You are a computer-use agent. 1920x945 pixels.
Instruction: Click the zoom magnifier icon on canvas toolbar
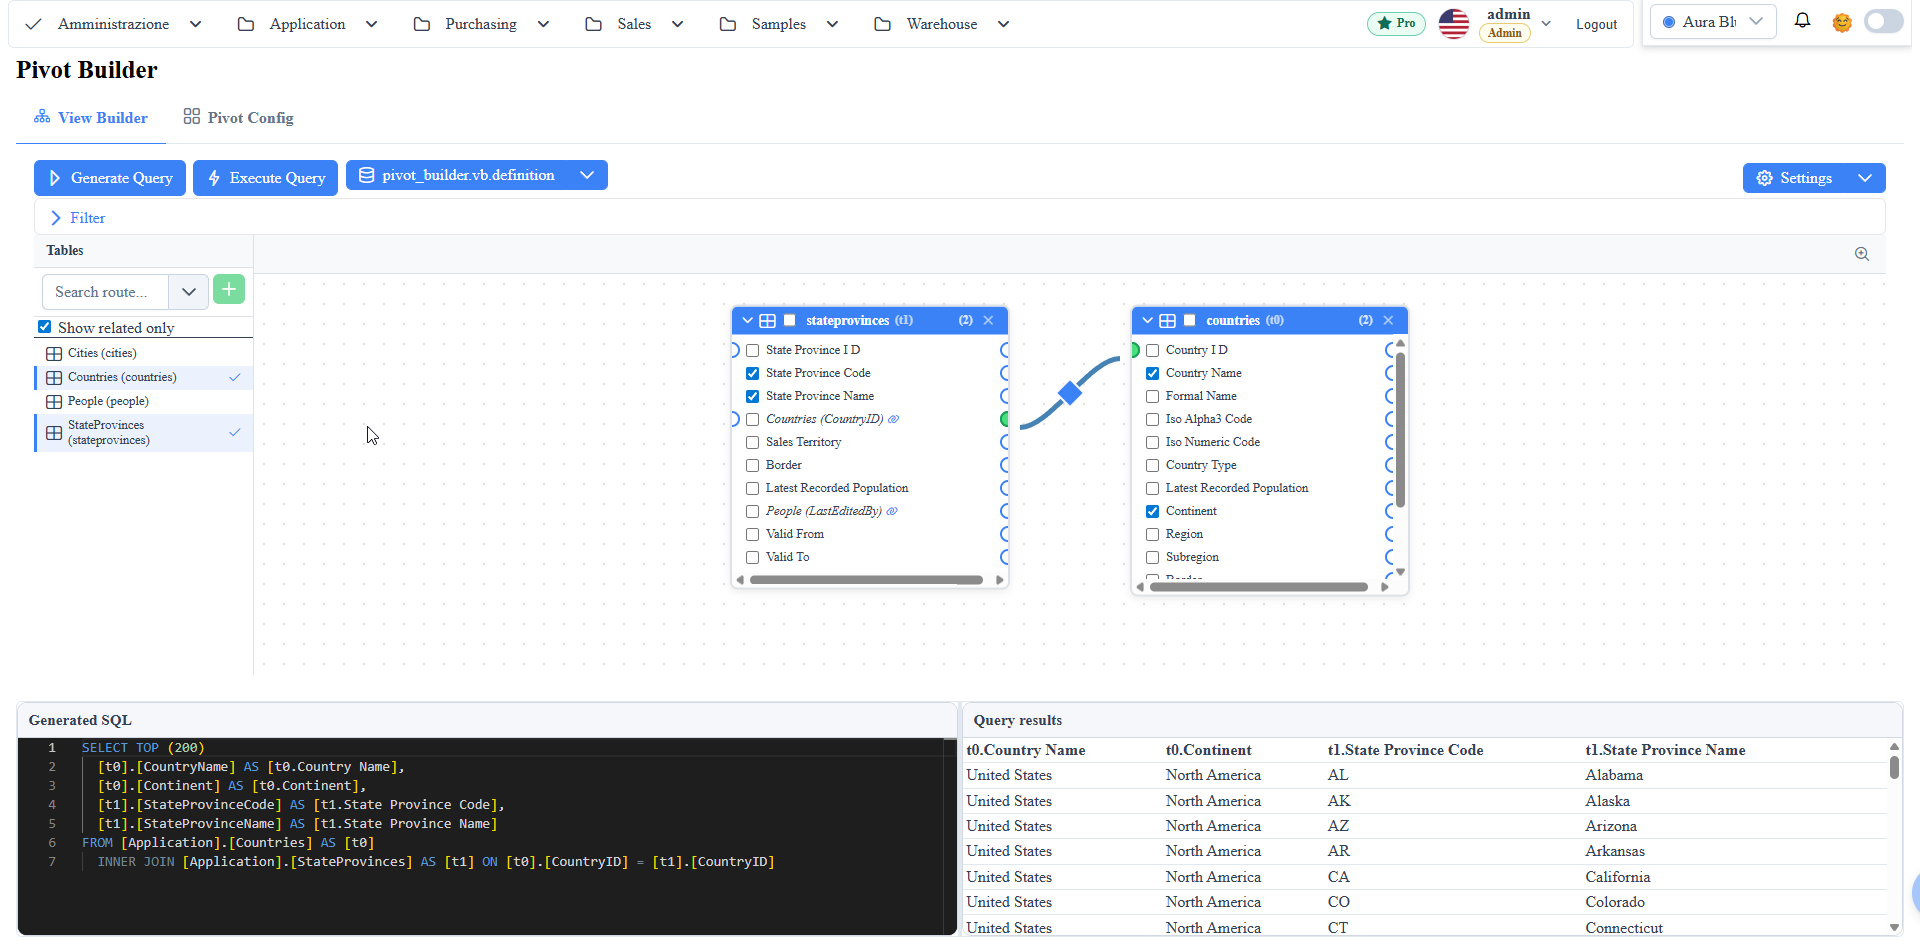click(x=1862, y=254)
